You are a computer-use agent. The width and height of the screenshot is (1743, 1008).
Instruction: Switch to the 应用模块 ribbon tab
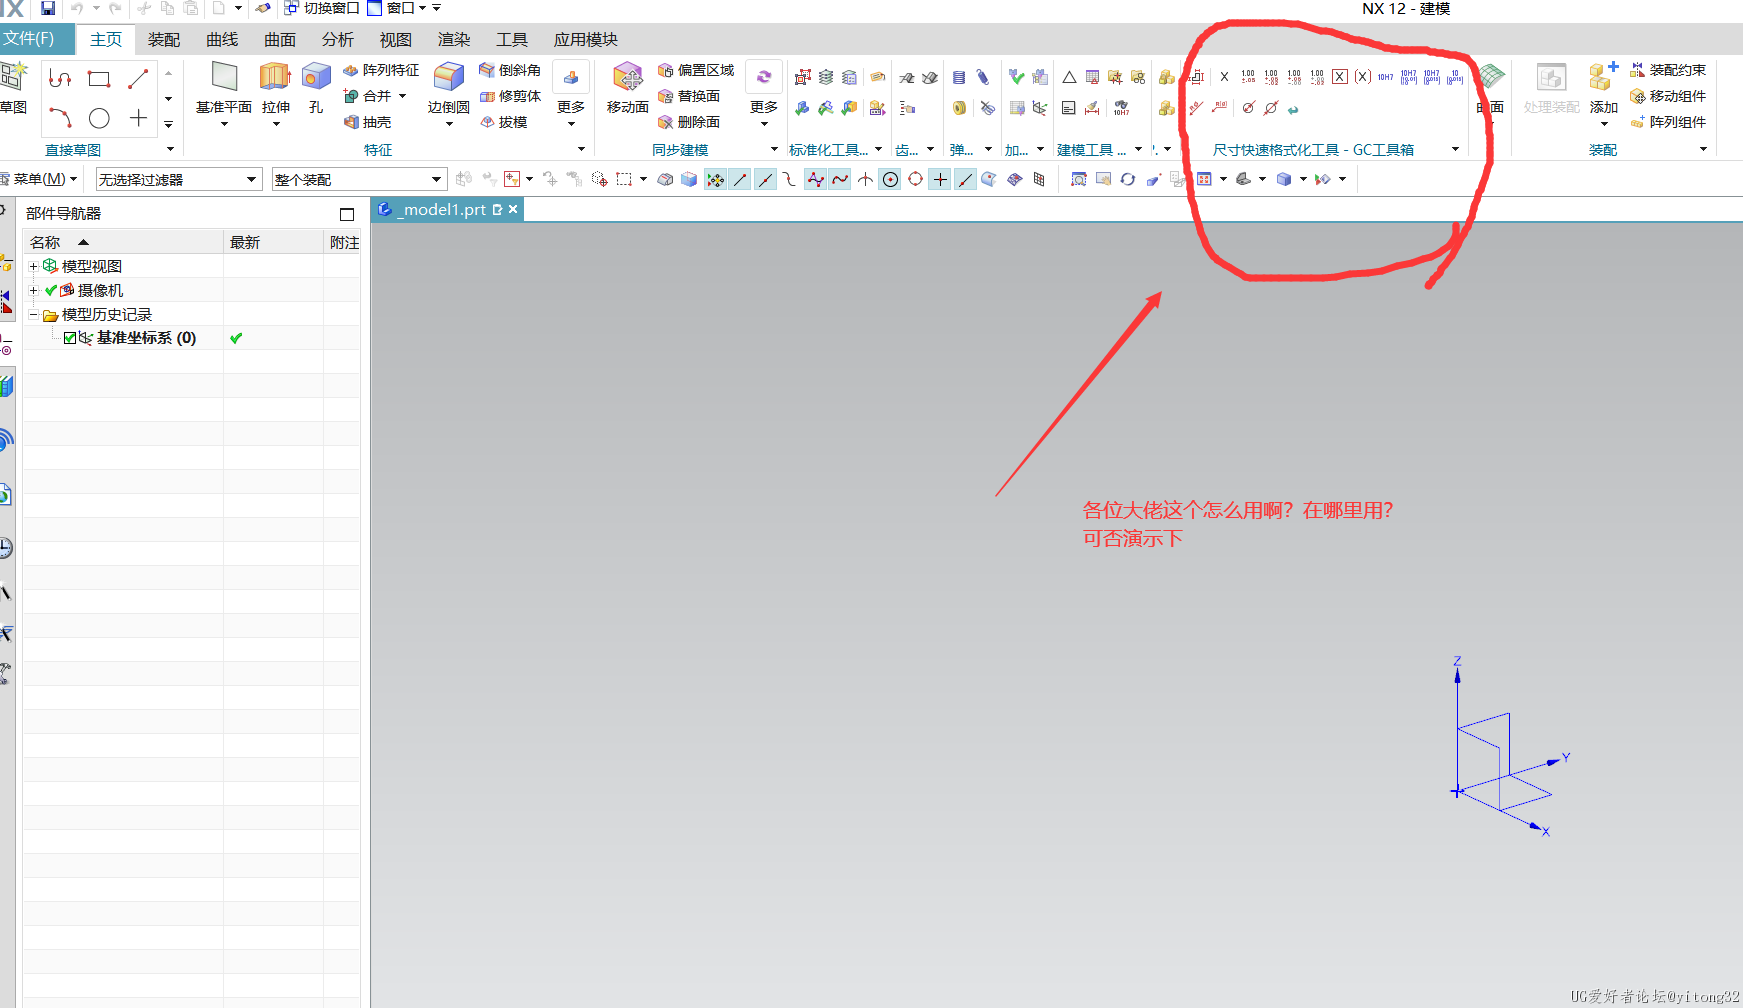point(586,39)
